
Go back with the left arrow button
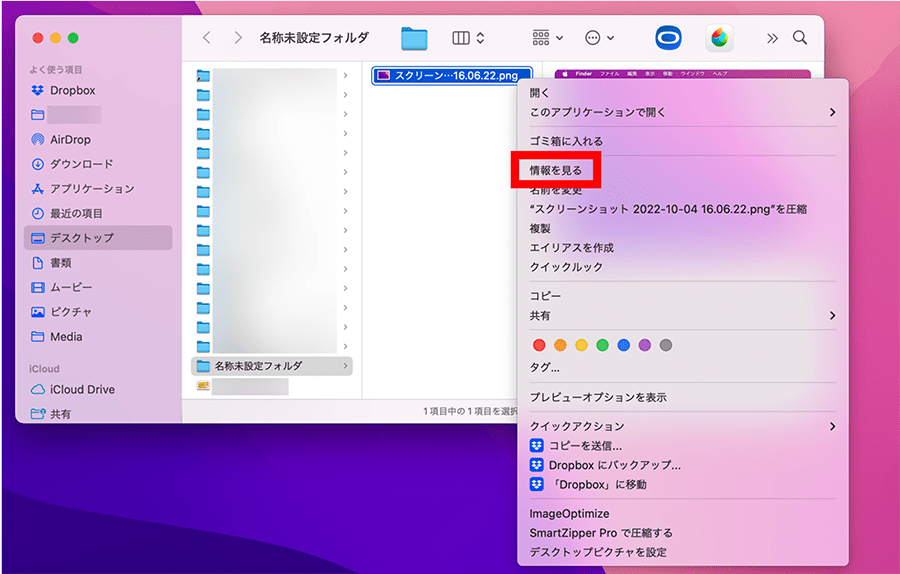coord(207,38)
